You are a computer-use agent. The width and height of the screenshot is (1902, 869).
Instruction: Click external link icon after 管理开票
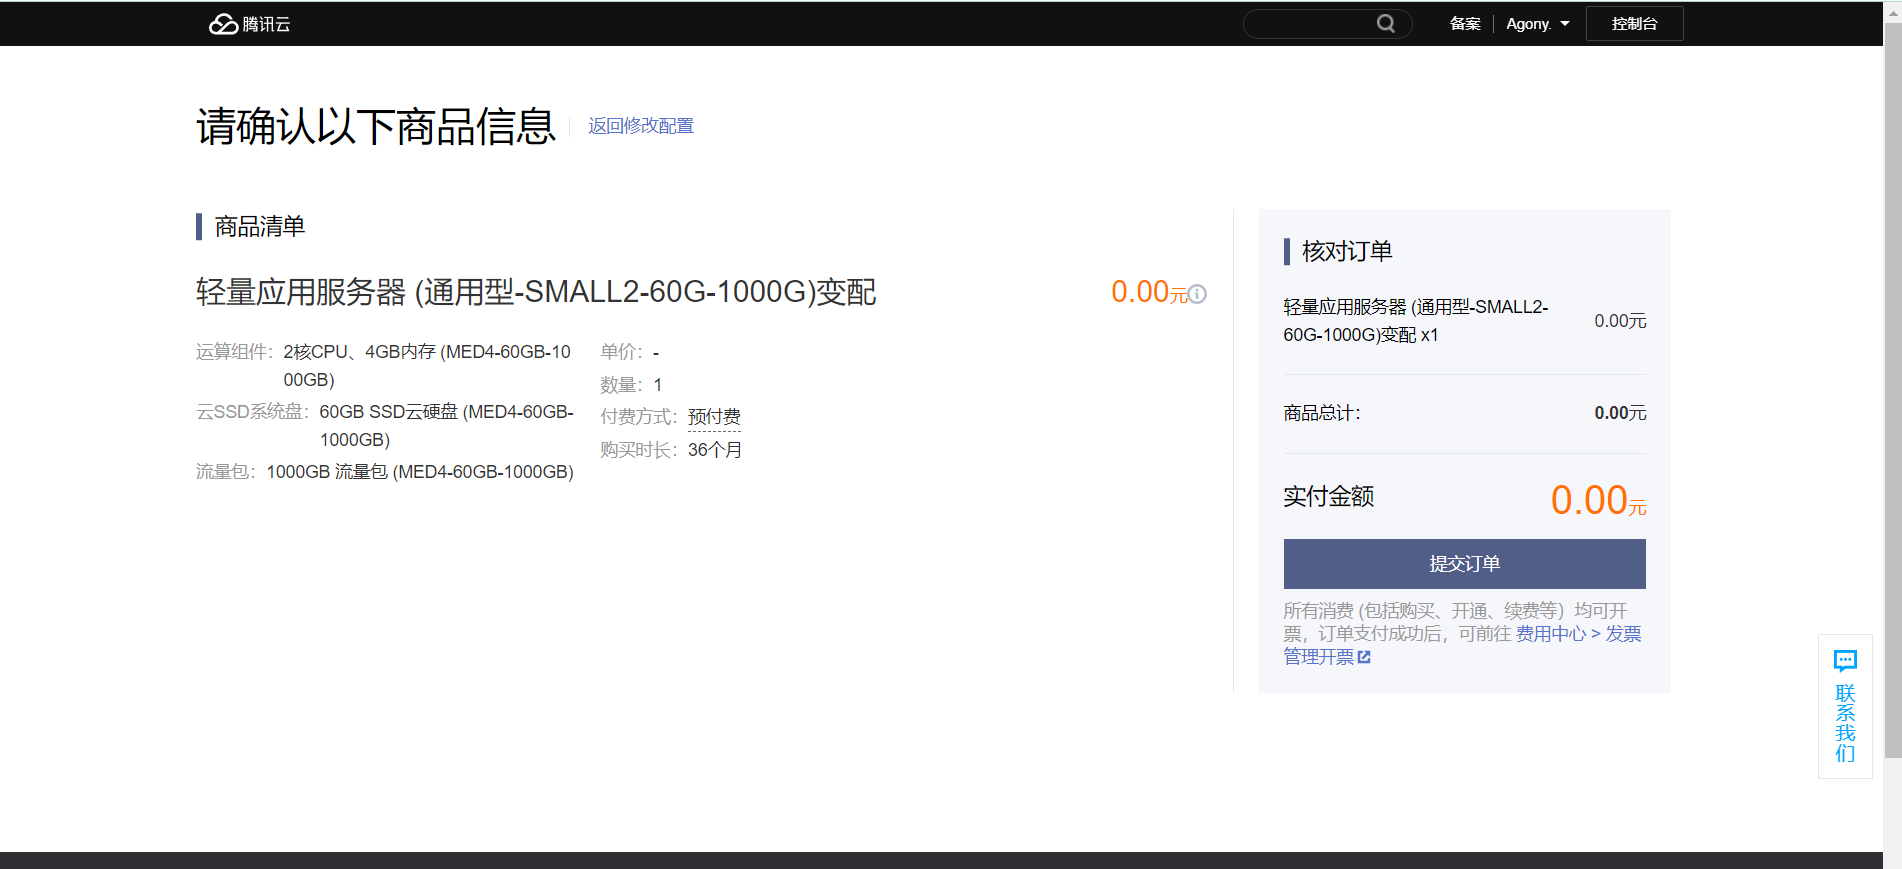coord(1364,657)
